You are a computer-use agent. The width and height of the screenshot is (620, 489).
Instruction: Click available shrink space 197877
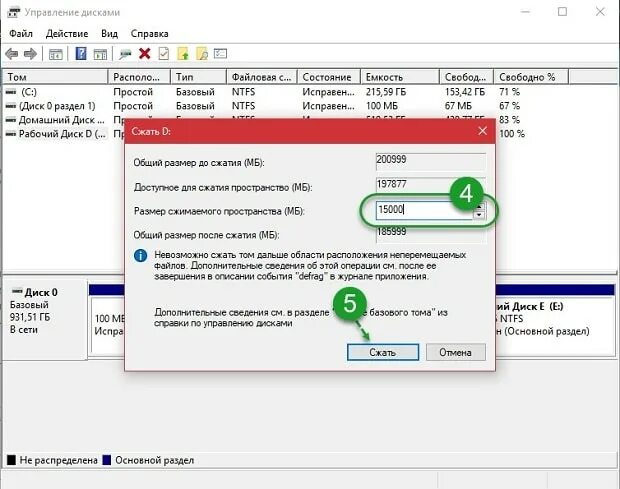pos(431,185)
